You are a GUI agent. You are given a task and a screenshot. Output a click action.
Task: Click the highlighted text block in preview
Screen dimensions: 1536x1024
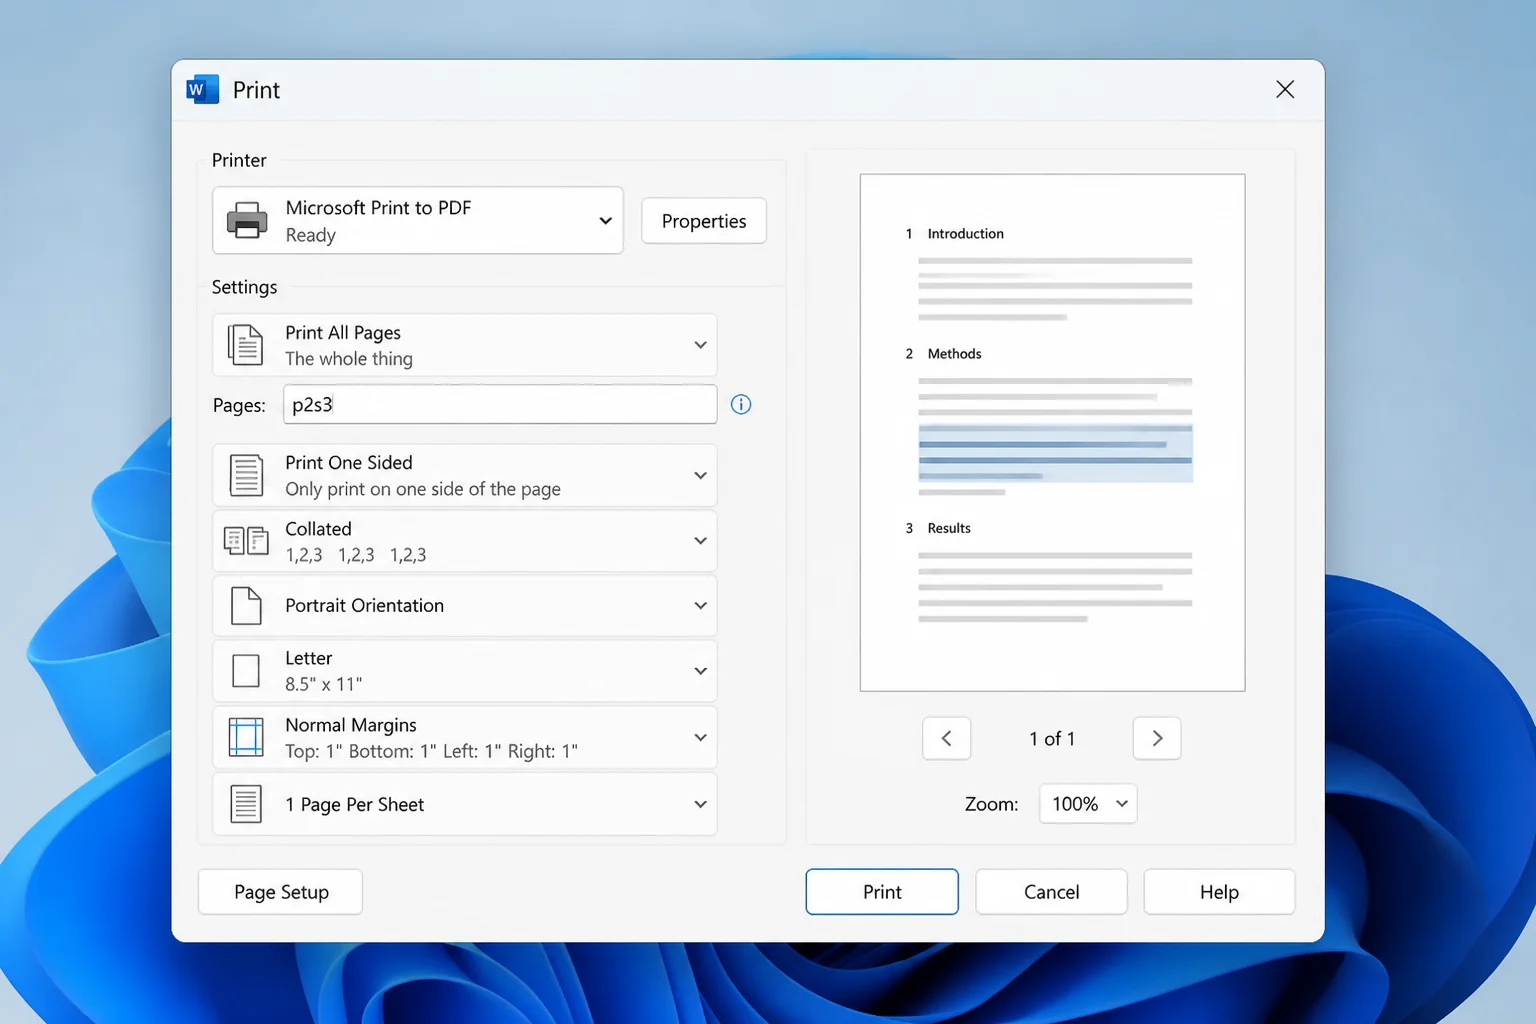1055,453
